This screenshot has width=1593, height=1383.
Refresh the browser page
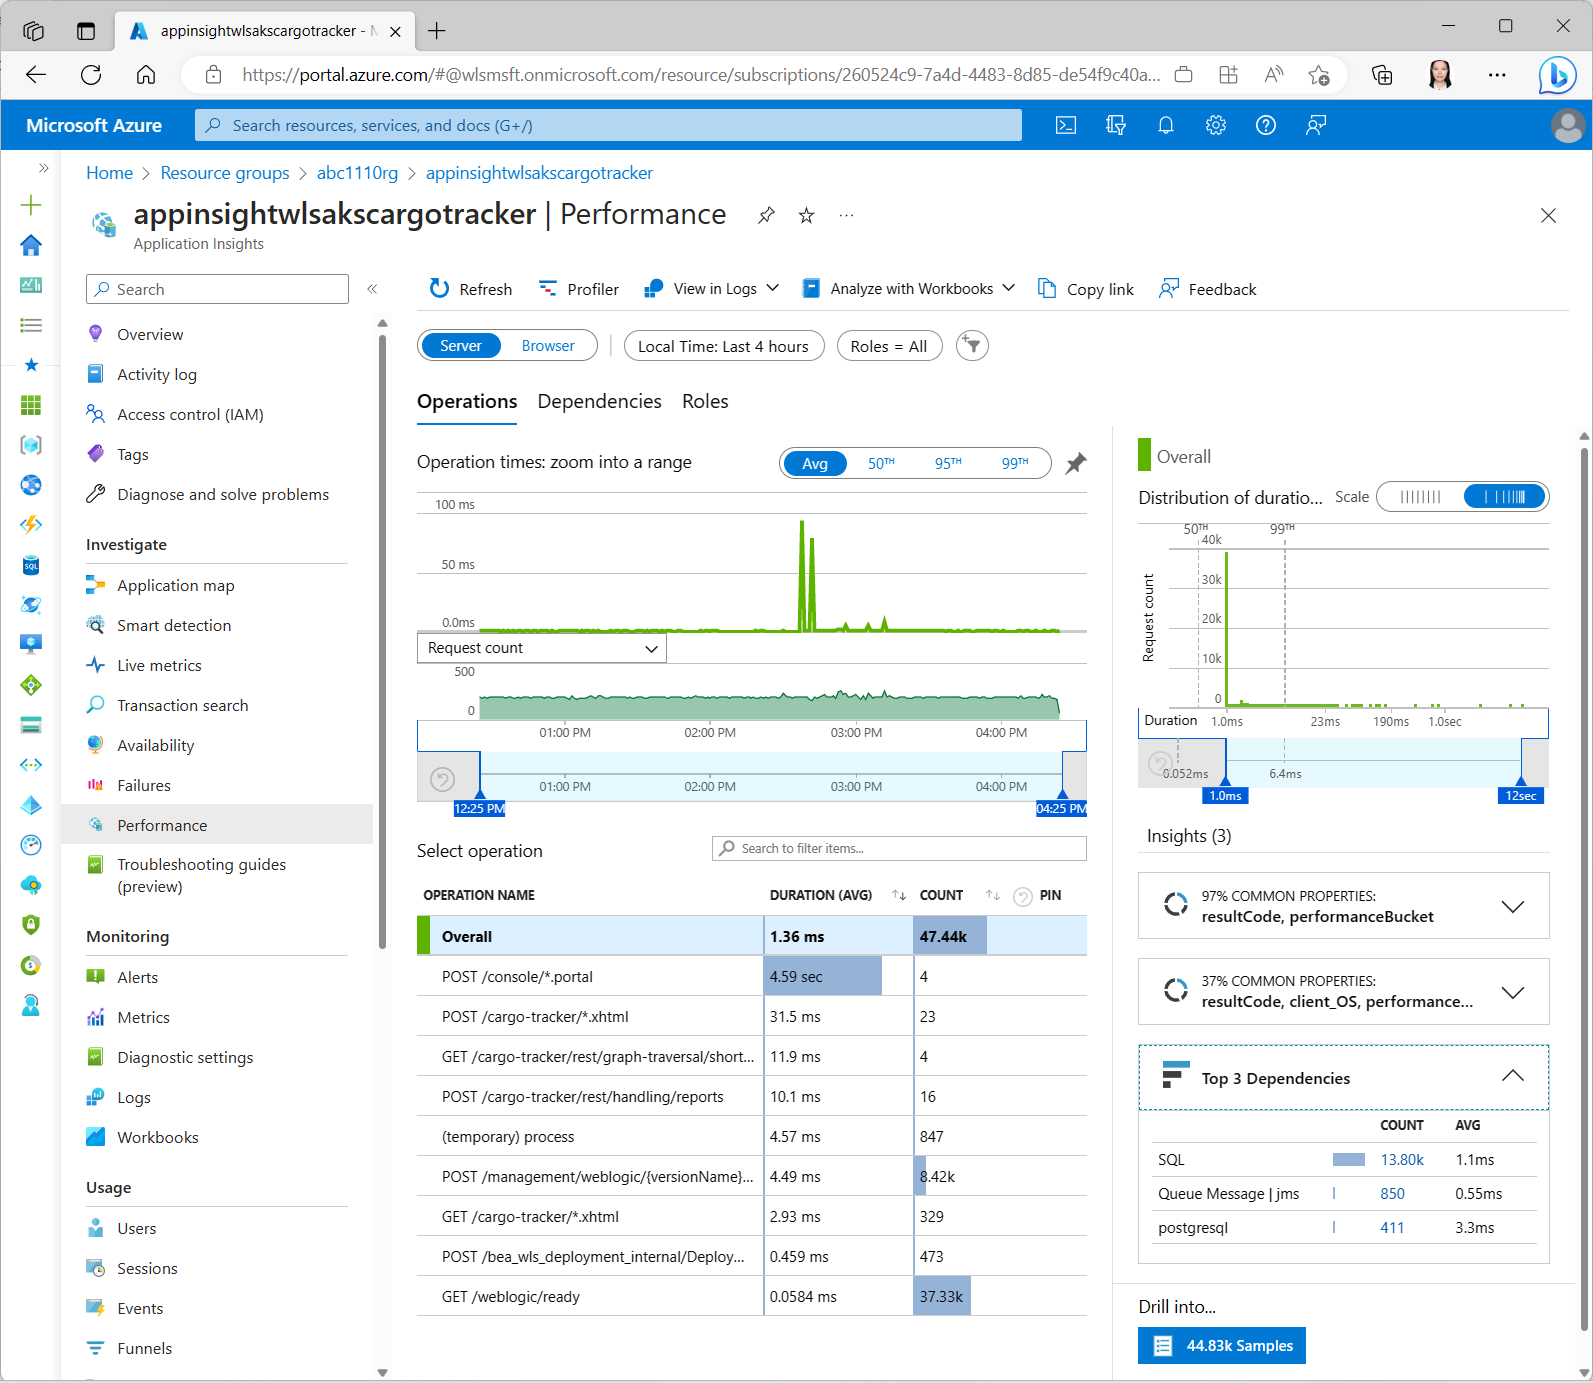pyautogui.click(x=91, y=74)
